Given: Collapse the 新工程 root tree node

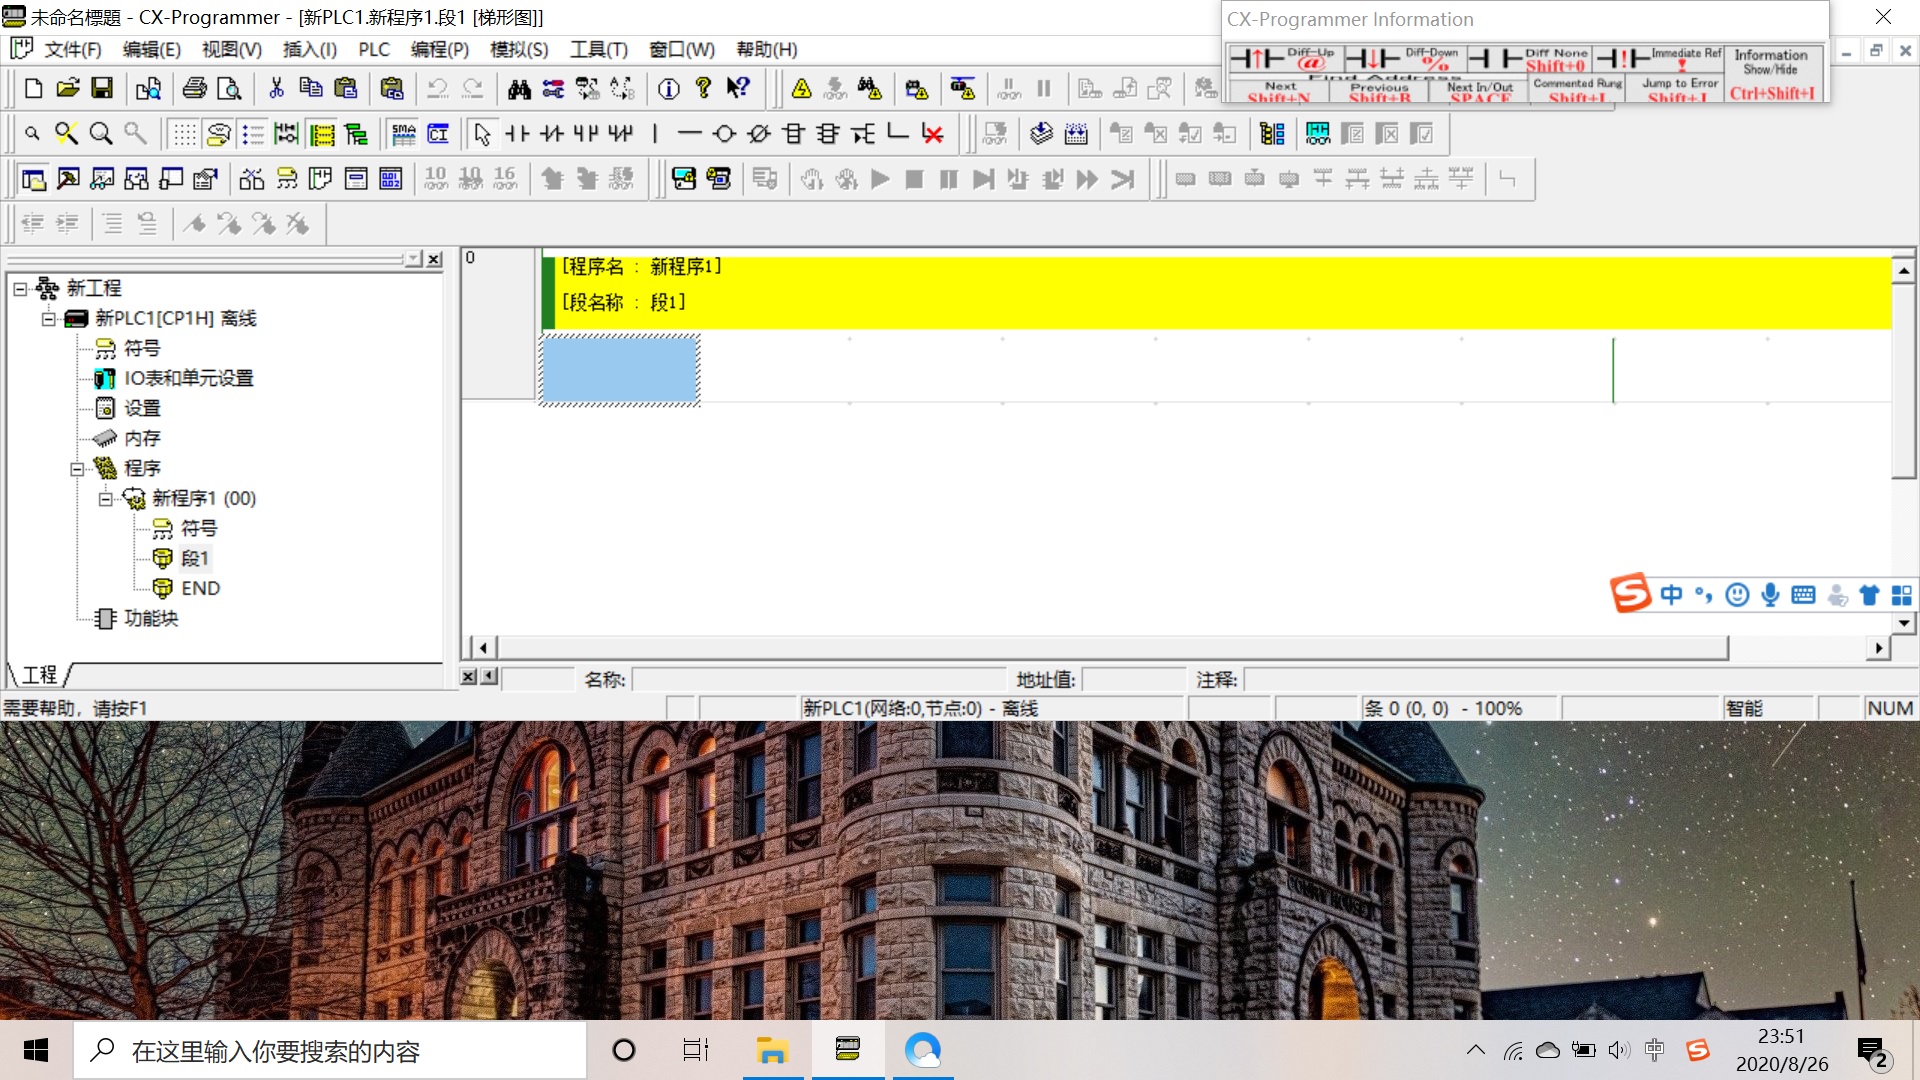Looking at the screenshot, I should click(20, 289).
